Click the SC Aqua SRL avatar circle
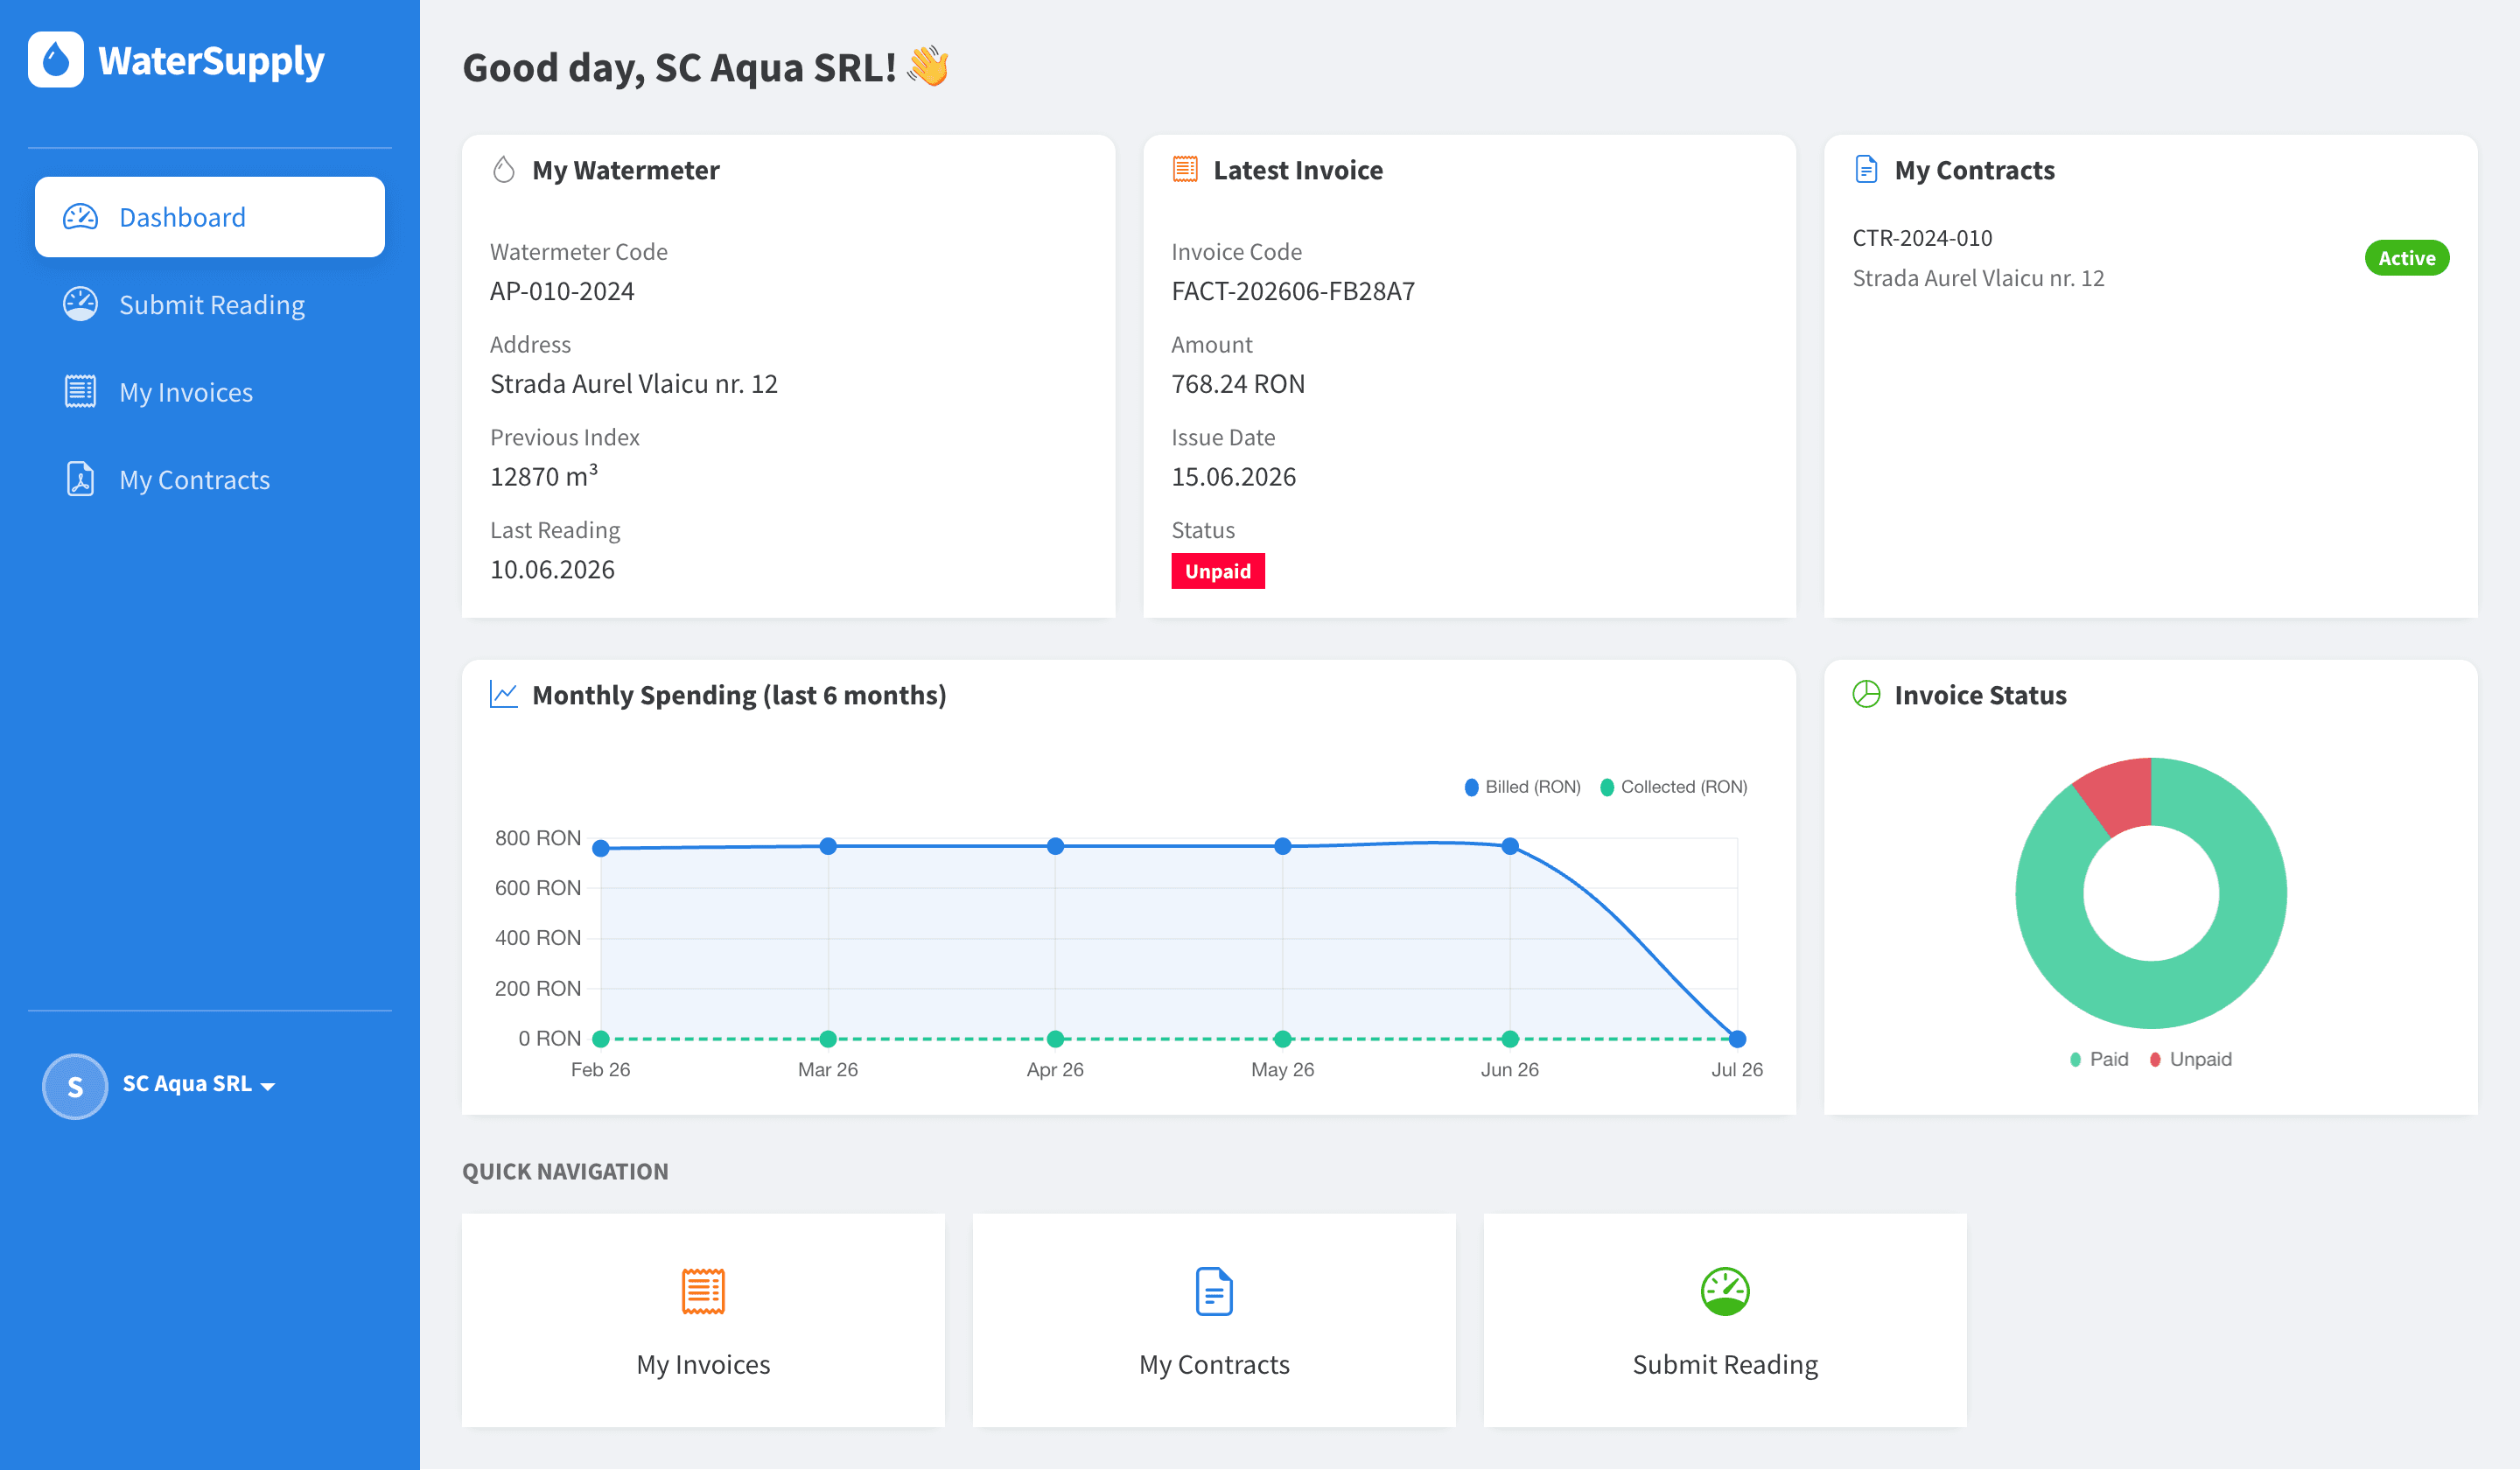The image size is (2520, 1470). [75, 1086]
